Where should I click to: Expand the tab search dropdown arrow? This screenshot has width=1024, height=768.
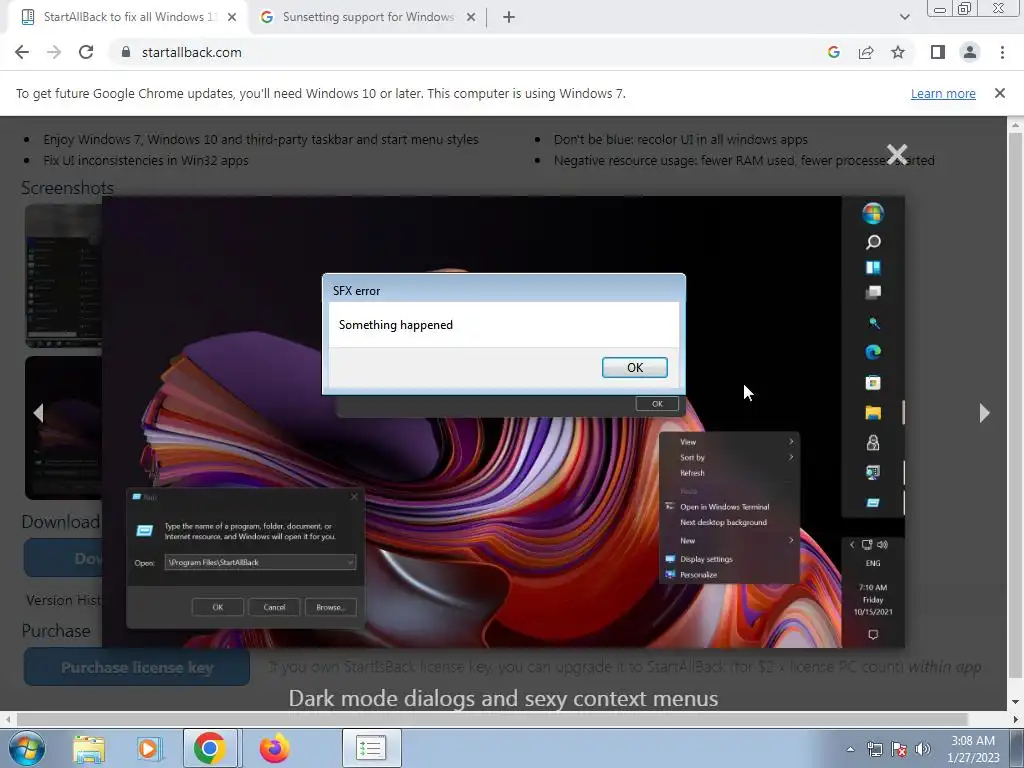904,17
